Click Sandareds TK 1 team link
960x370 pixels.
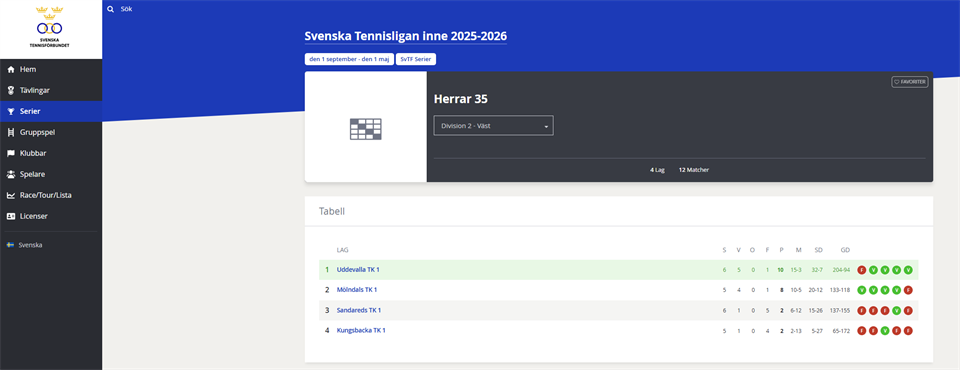[x=359, y=310]
